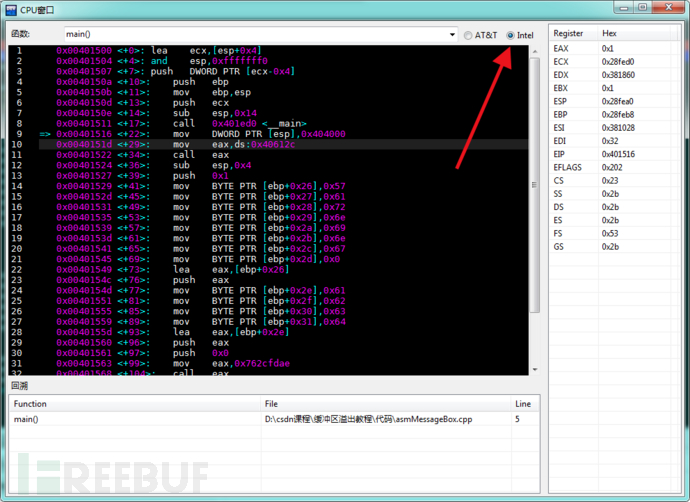Viewport: 690px width, 502px height.
Task: Click current line mov DWORD PTR [esp],0x404000
Action: point(284,134)
